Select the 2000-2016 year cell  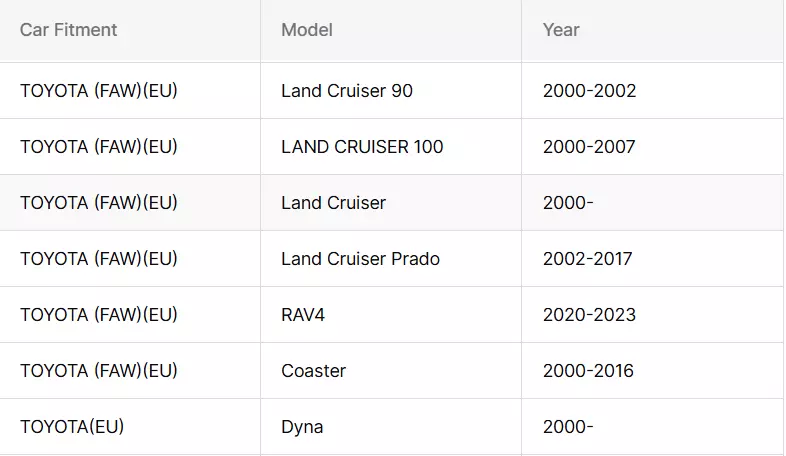(652, 371)
